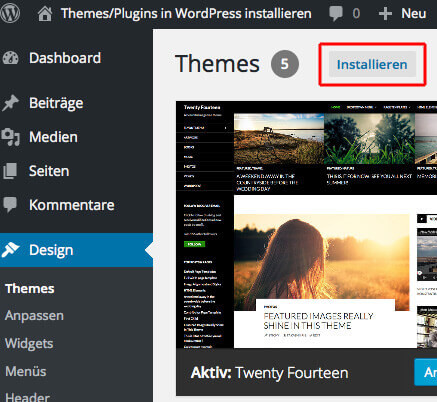Open the Themes submenu entry
Screen dimensions: 437x402
coord(30,289)
